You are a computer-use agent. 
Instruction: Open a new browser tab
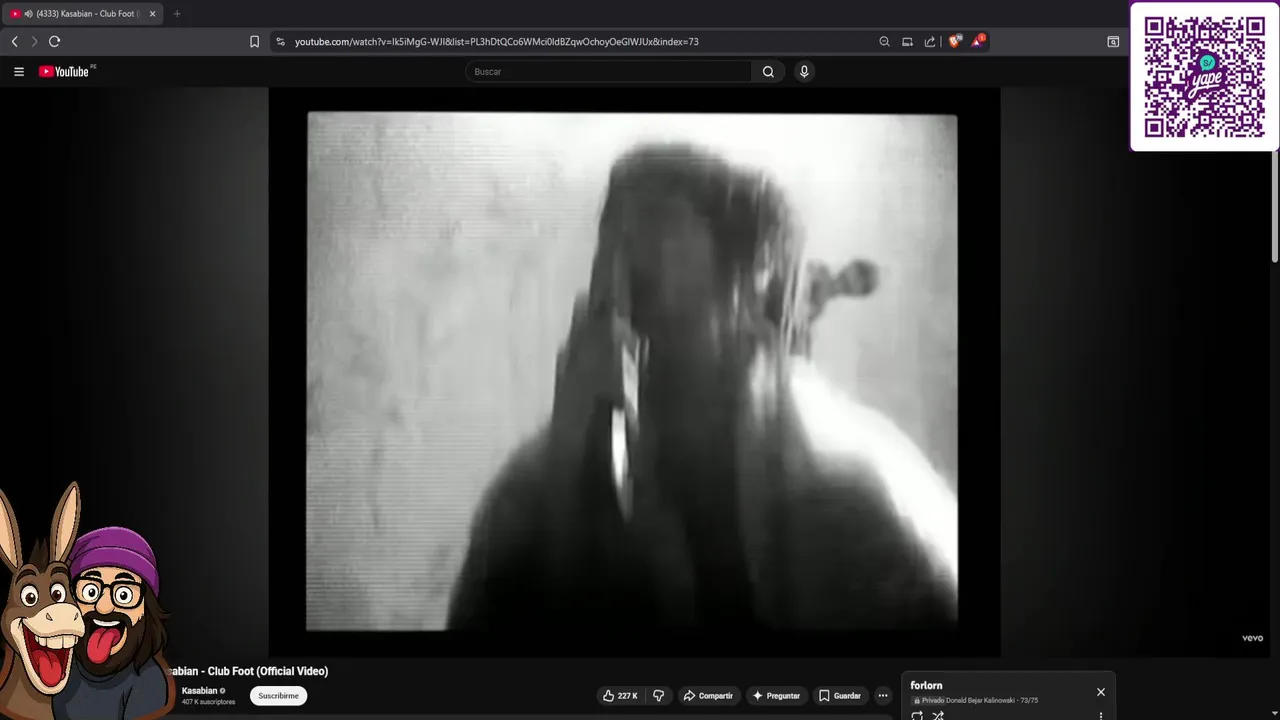pyautogui.click(x=177, y=14)
